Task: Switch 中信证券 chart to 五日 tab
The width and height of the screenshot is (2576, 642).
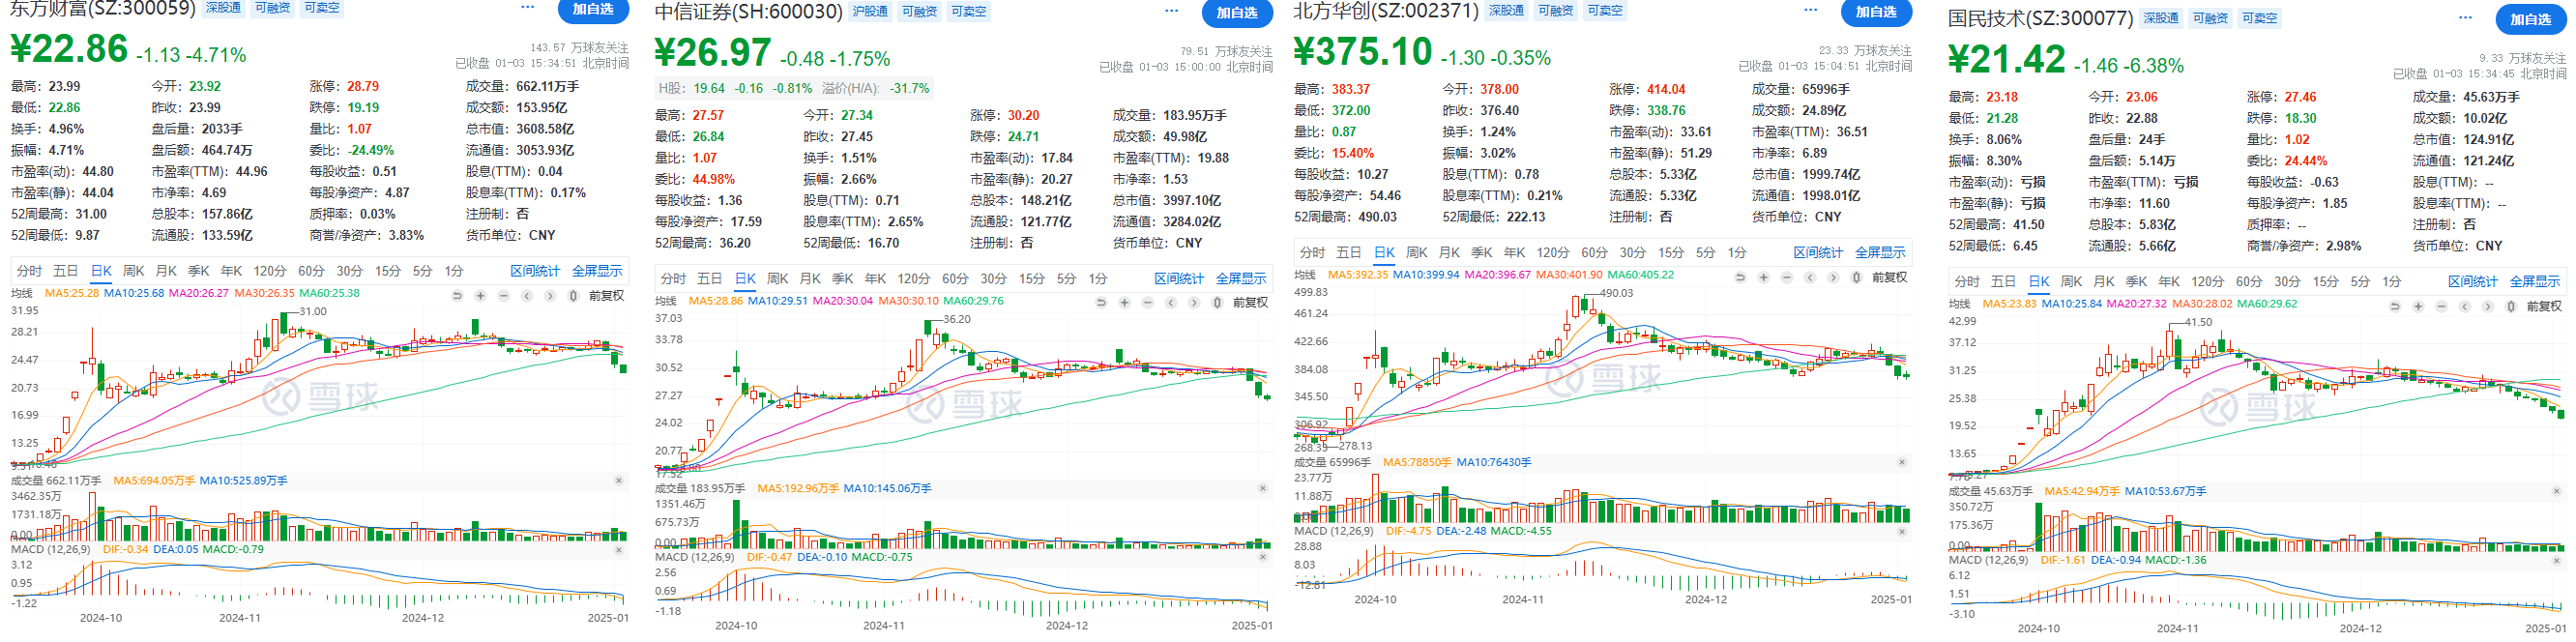Action: pyautogui.click(x=709, y=278)
